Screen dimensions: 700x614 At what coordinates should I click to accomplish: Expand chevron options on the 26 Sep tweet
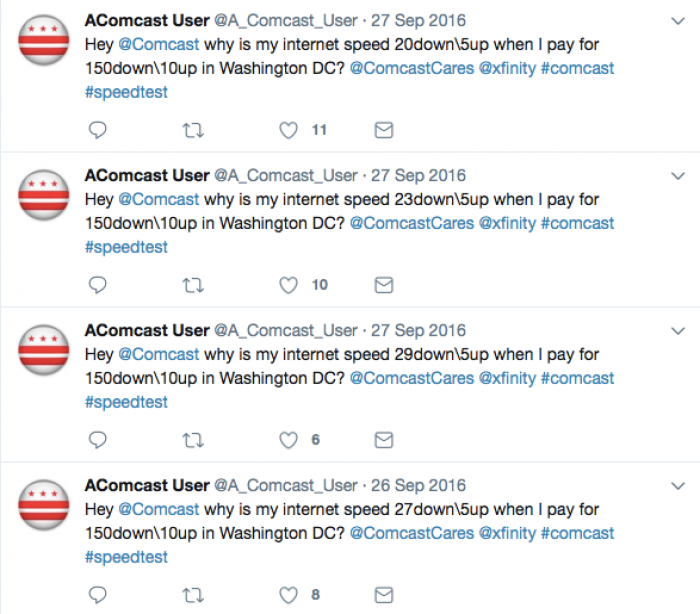(x=678, y=486)
